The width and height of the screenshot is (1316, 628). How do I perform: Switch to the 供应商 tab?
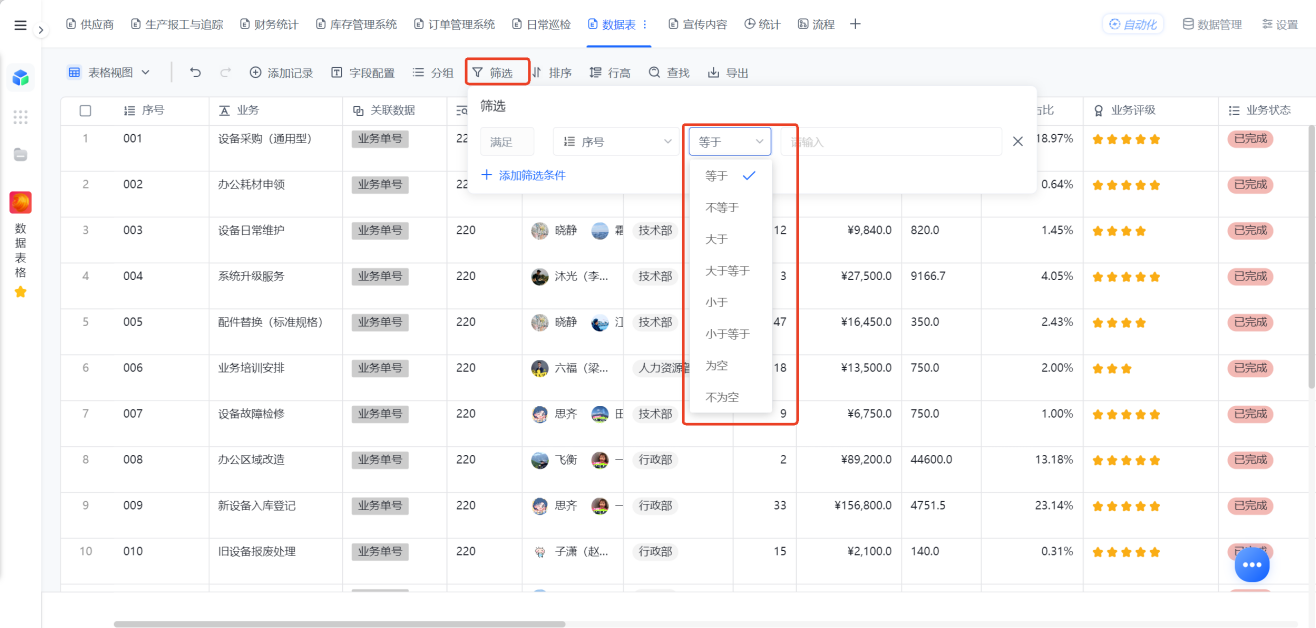coord(90,24)
